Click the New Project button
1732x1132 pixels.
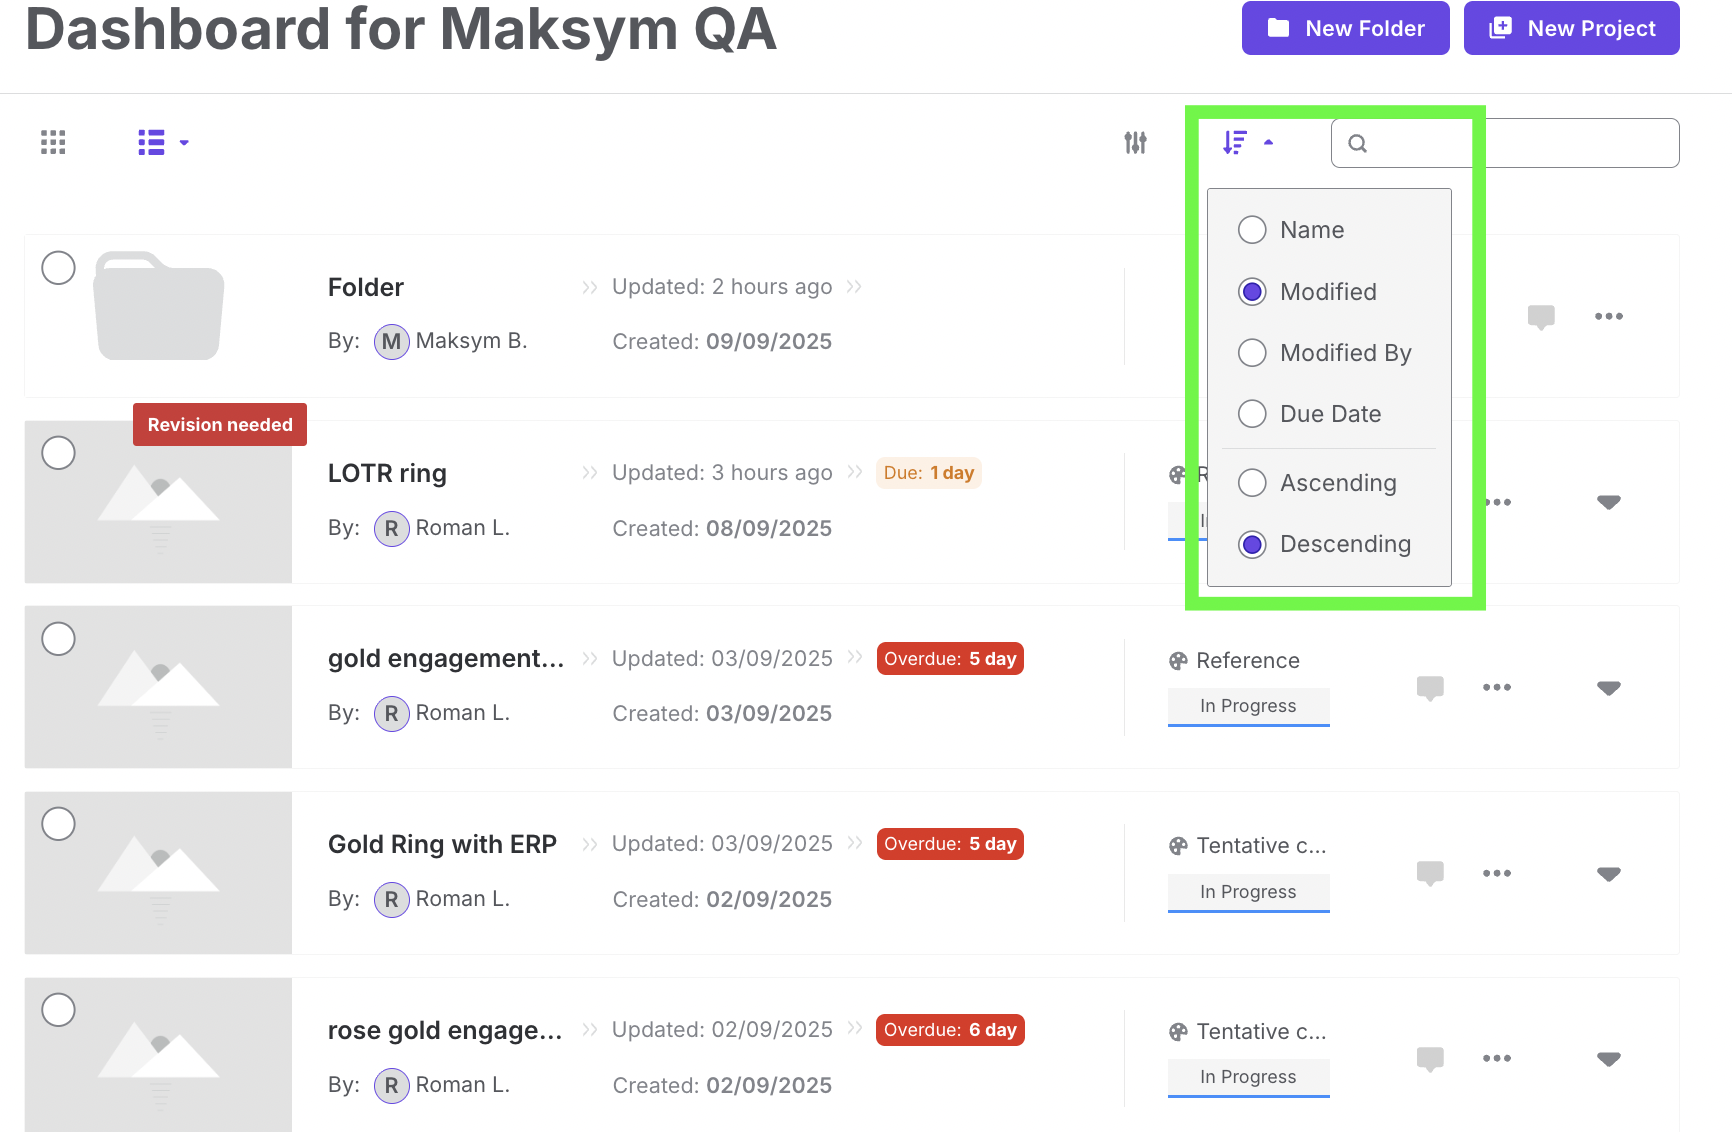pos(1571,28)
